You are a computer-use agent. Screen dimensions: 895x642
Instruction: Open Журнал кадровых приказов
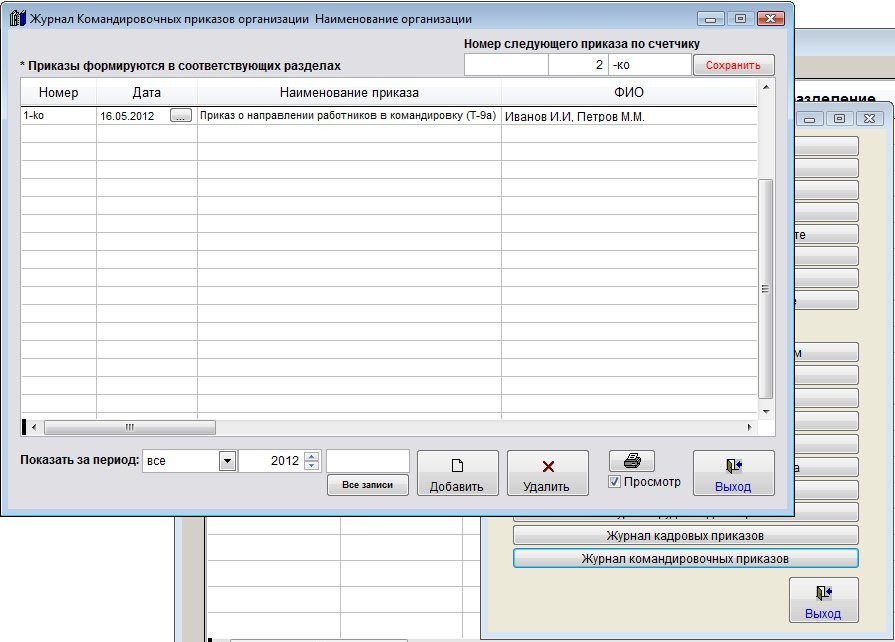pyautogui.click(x=685, y=536)
